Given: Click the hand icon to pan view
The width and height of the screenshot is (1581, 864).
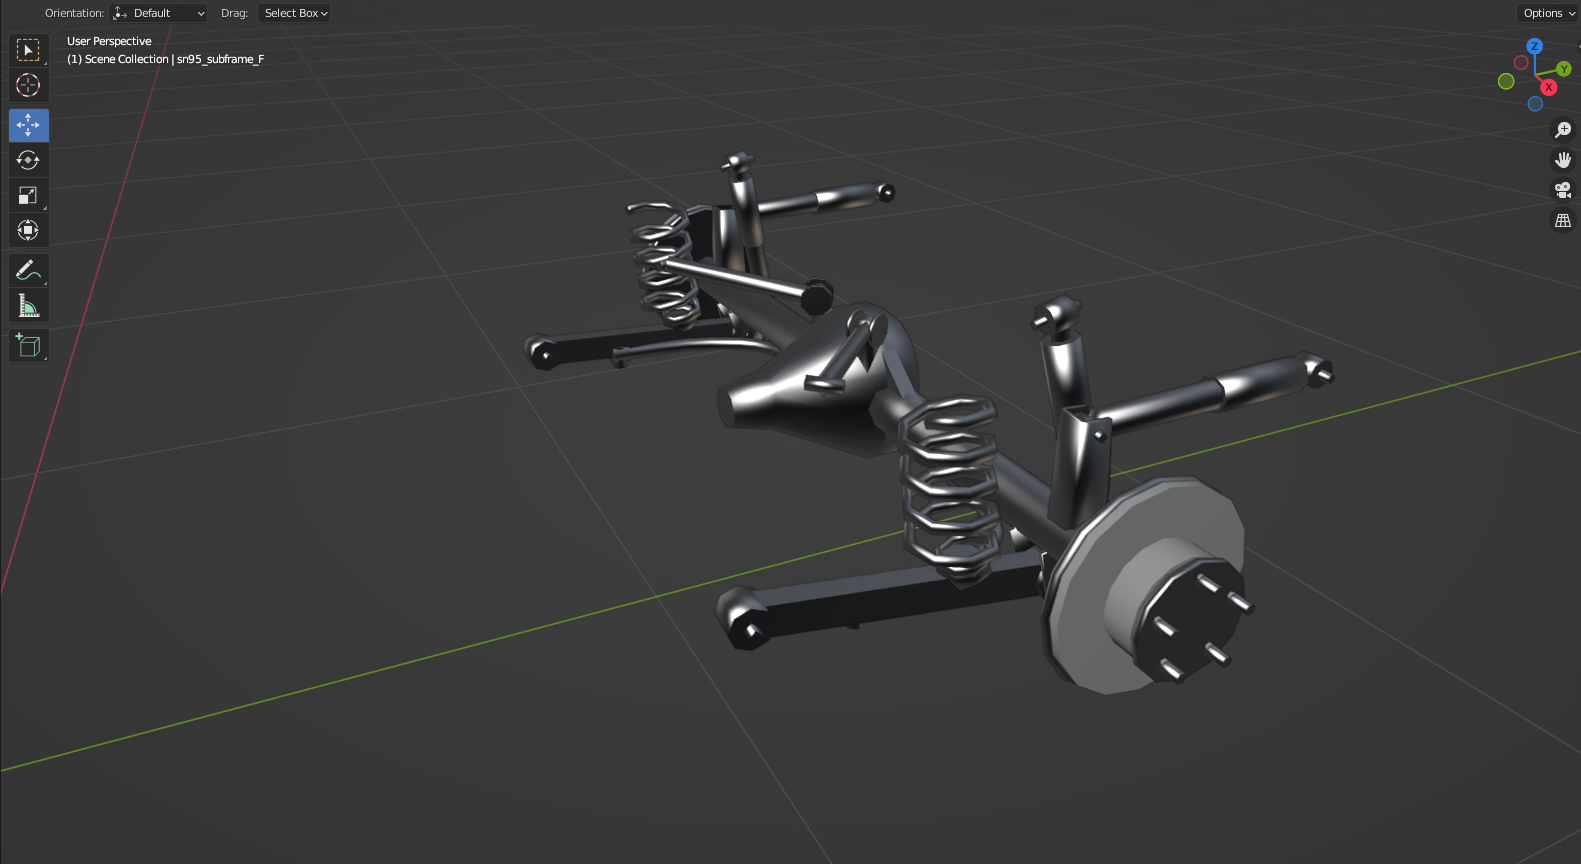Looking at the screenshot, I should [x=1563, y=160].
